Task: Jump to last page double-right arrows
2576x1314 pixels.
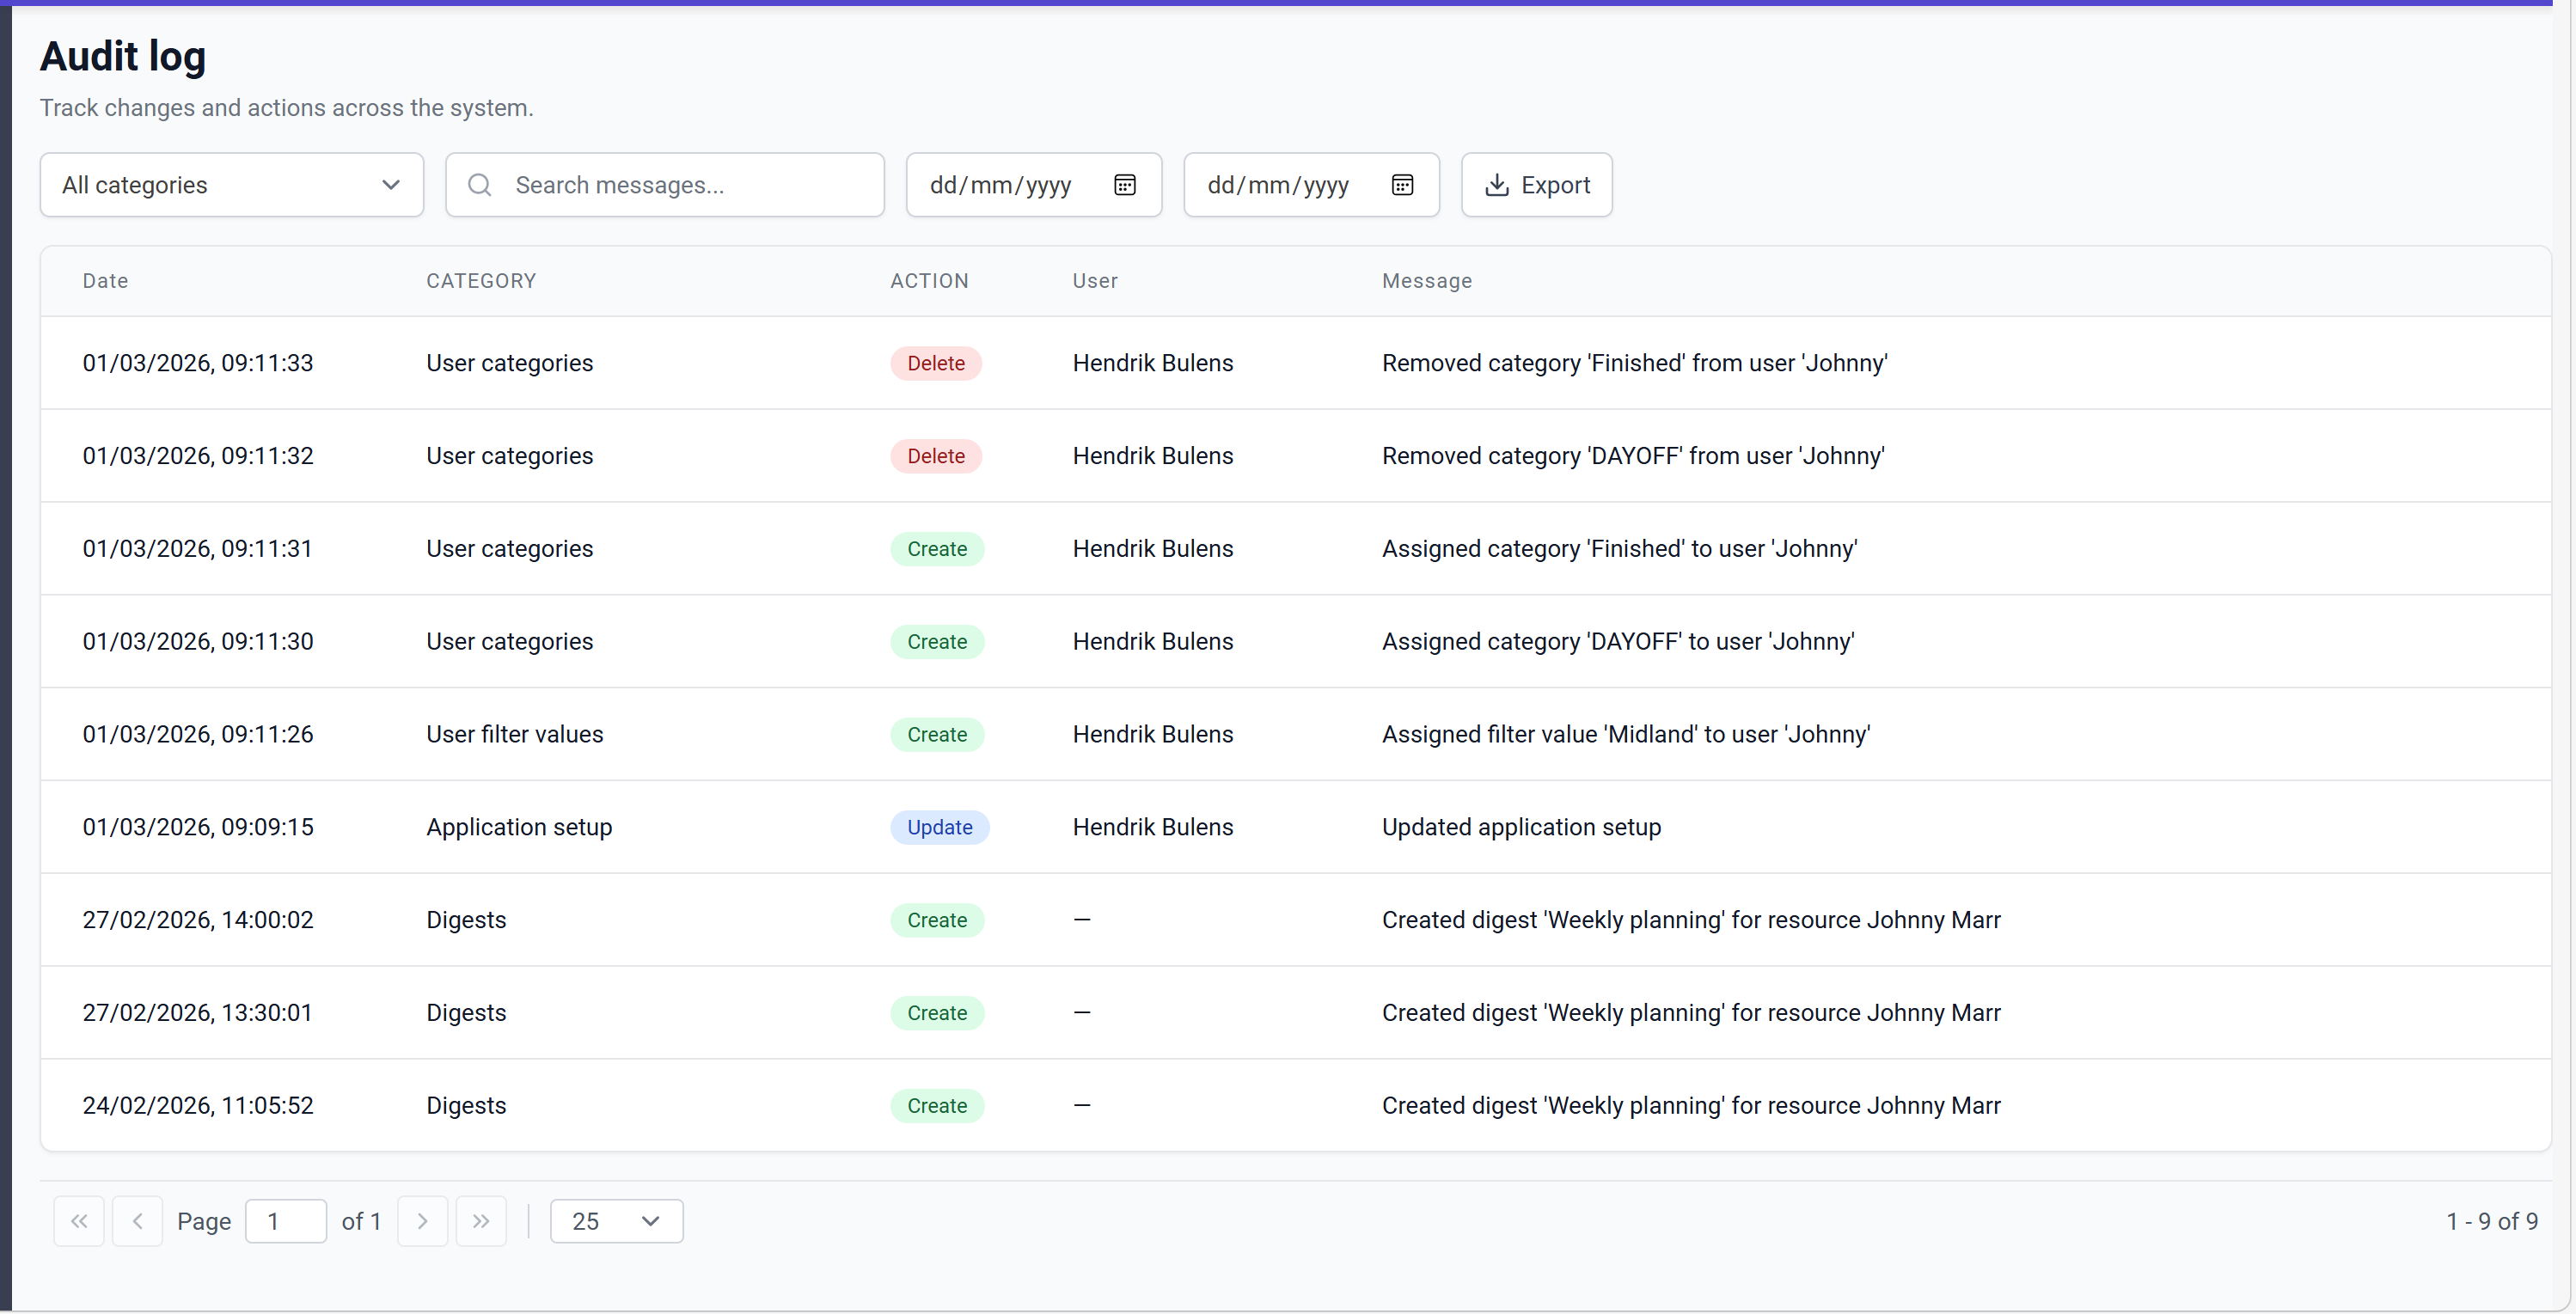Action: [481, 1221]
